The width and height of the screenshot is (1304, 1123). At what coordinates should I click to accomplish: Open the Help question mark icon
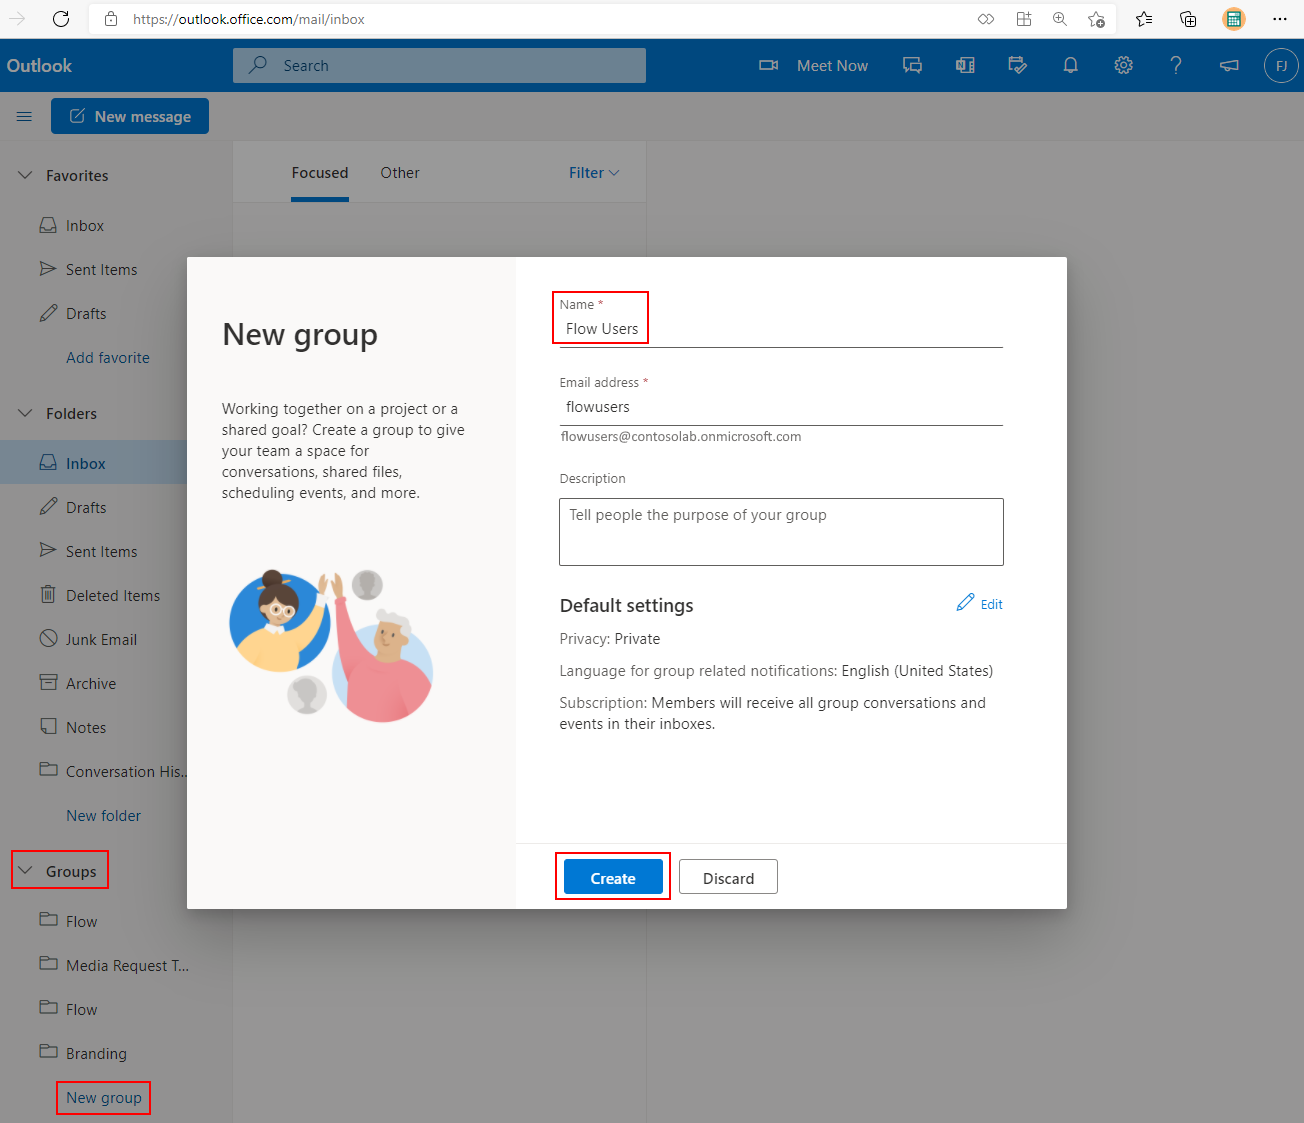tap(1176, 65)
